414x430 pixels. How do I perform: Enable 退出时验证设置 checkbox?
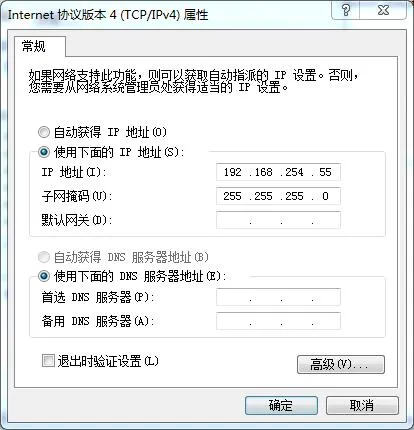coord(48,361)
